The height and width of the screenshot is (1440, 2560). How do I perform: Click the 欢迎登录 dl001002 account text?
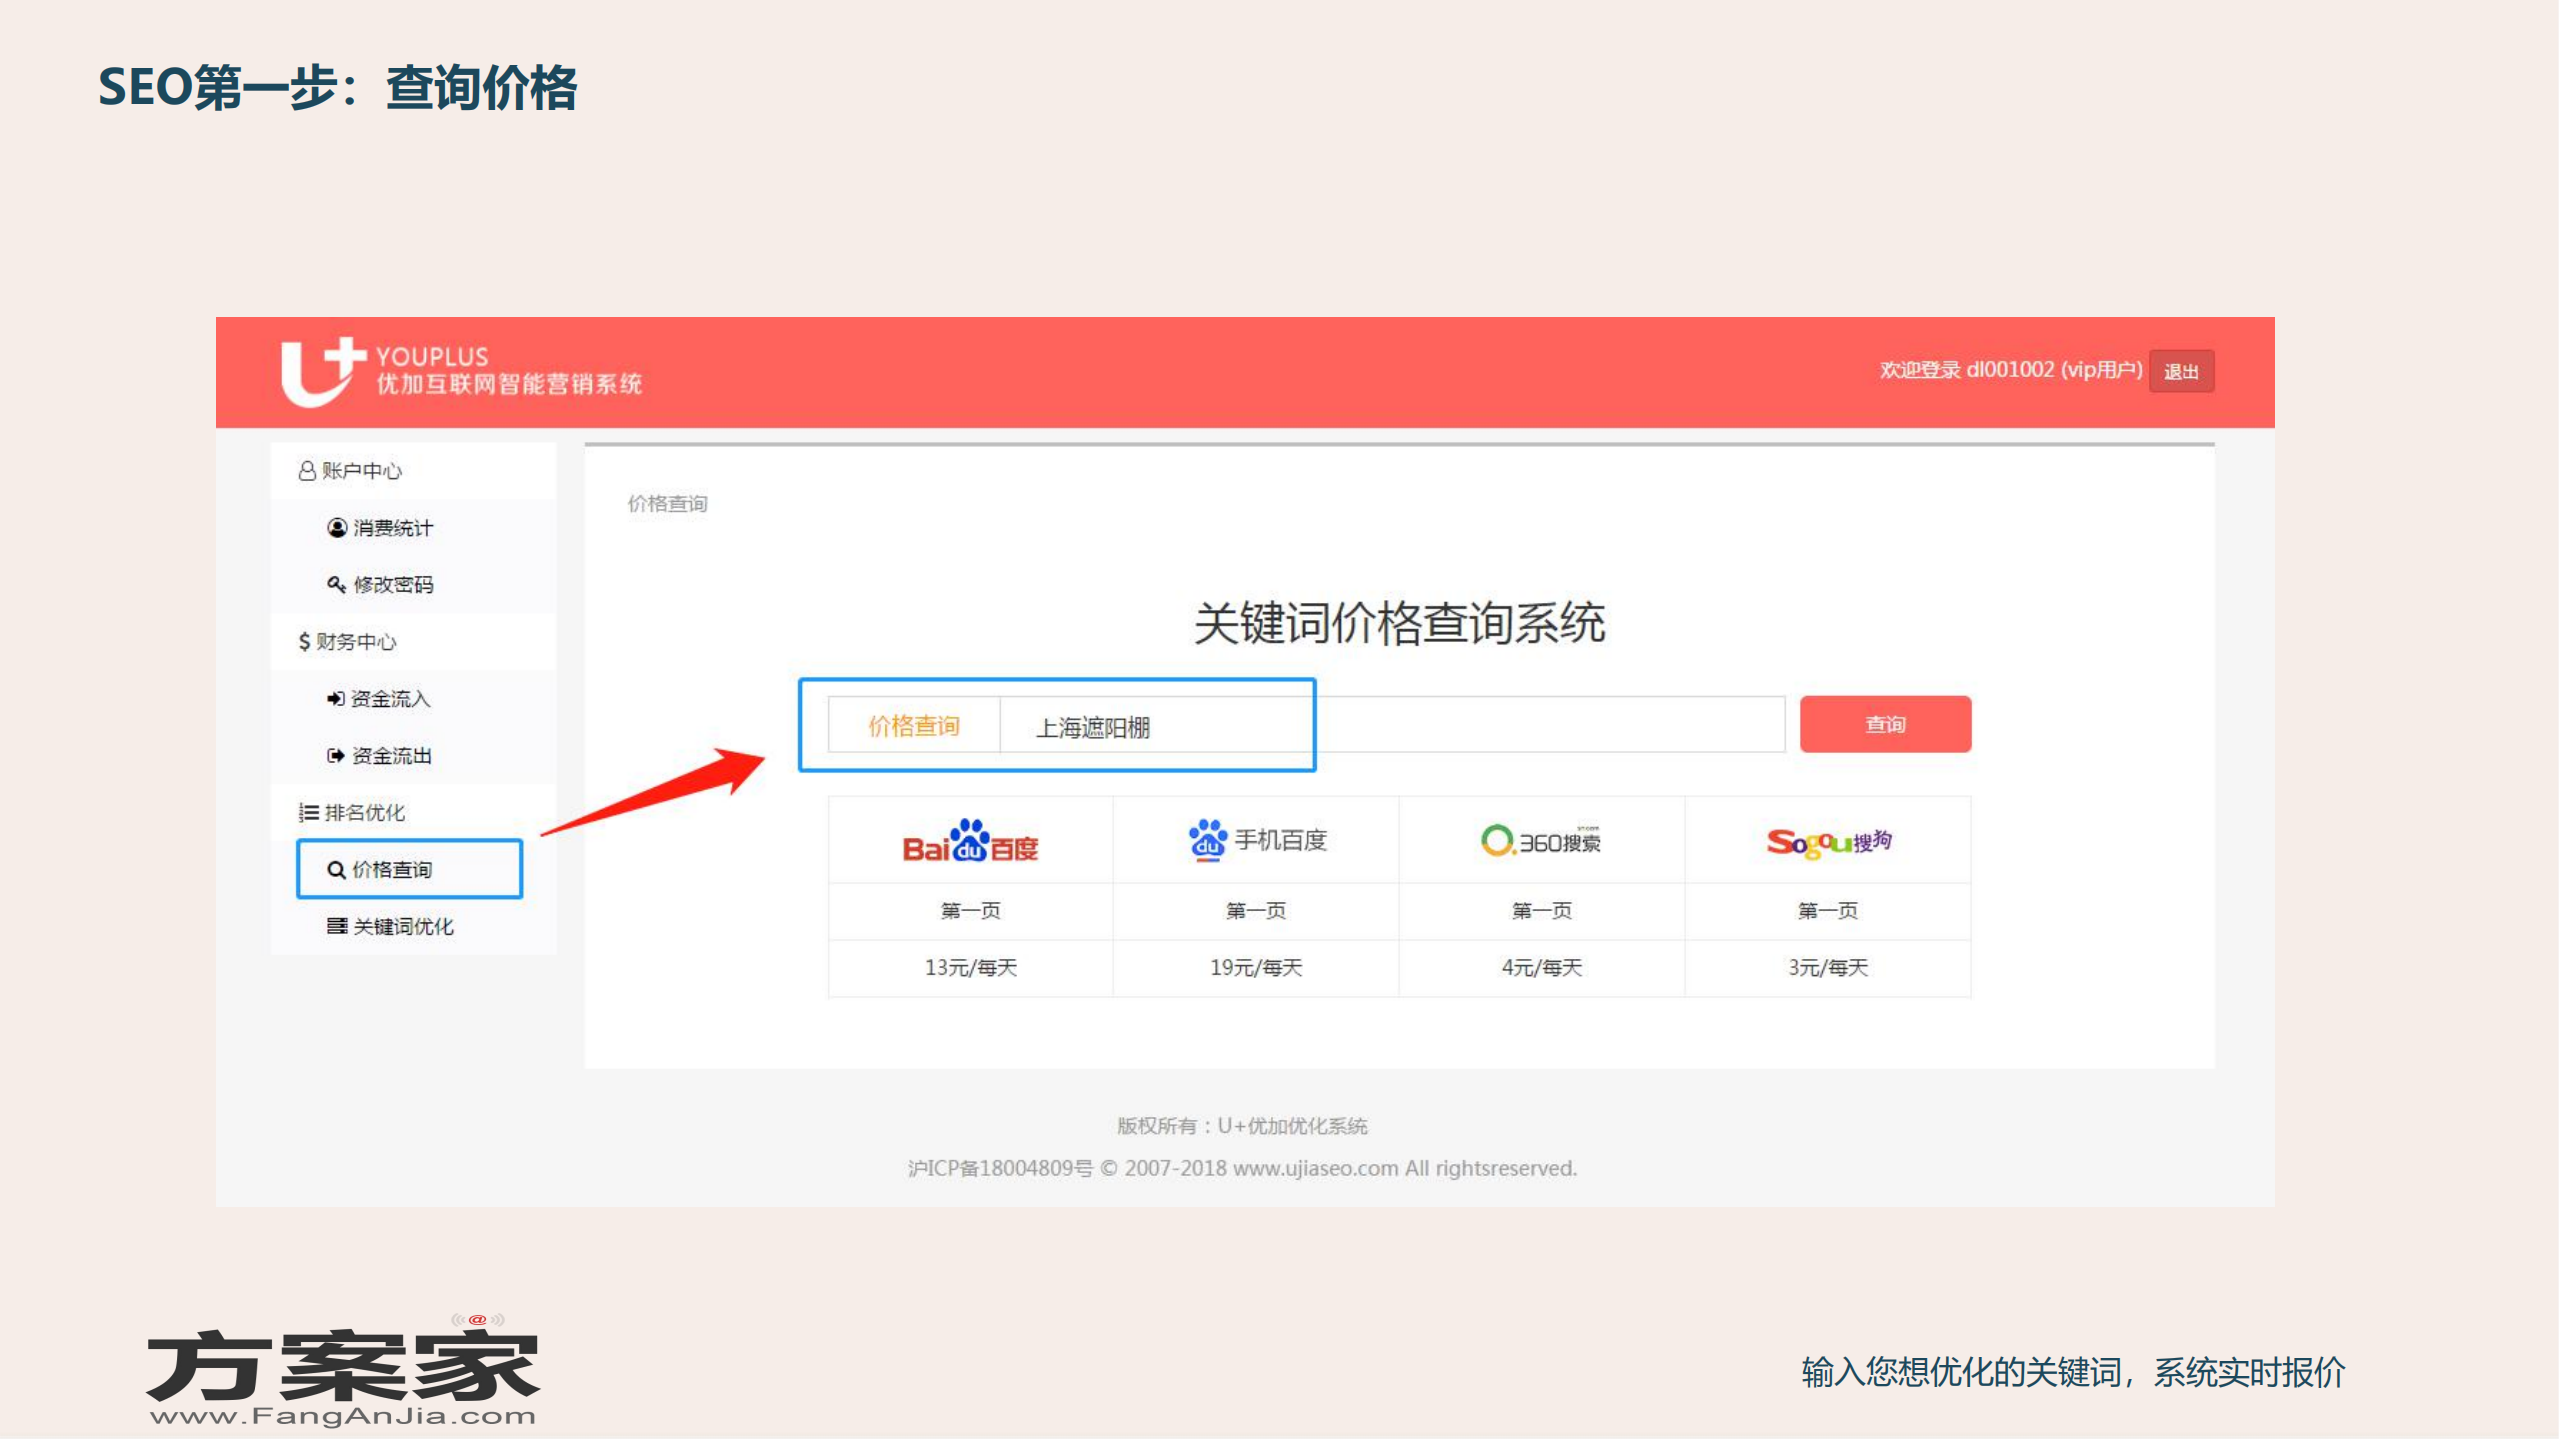click(x=2010, y=370)
